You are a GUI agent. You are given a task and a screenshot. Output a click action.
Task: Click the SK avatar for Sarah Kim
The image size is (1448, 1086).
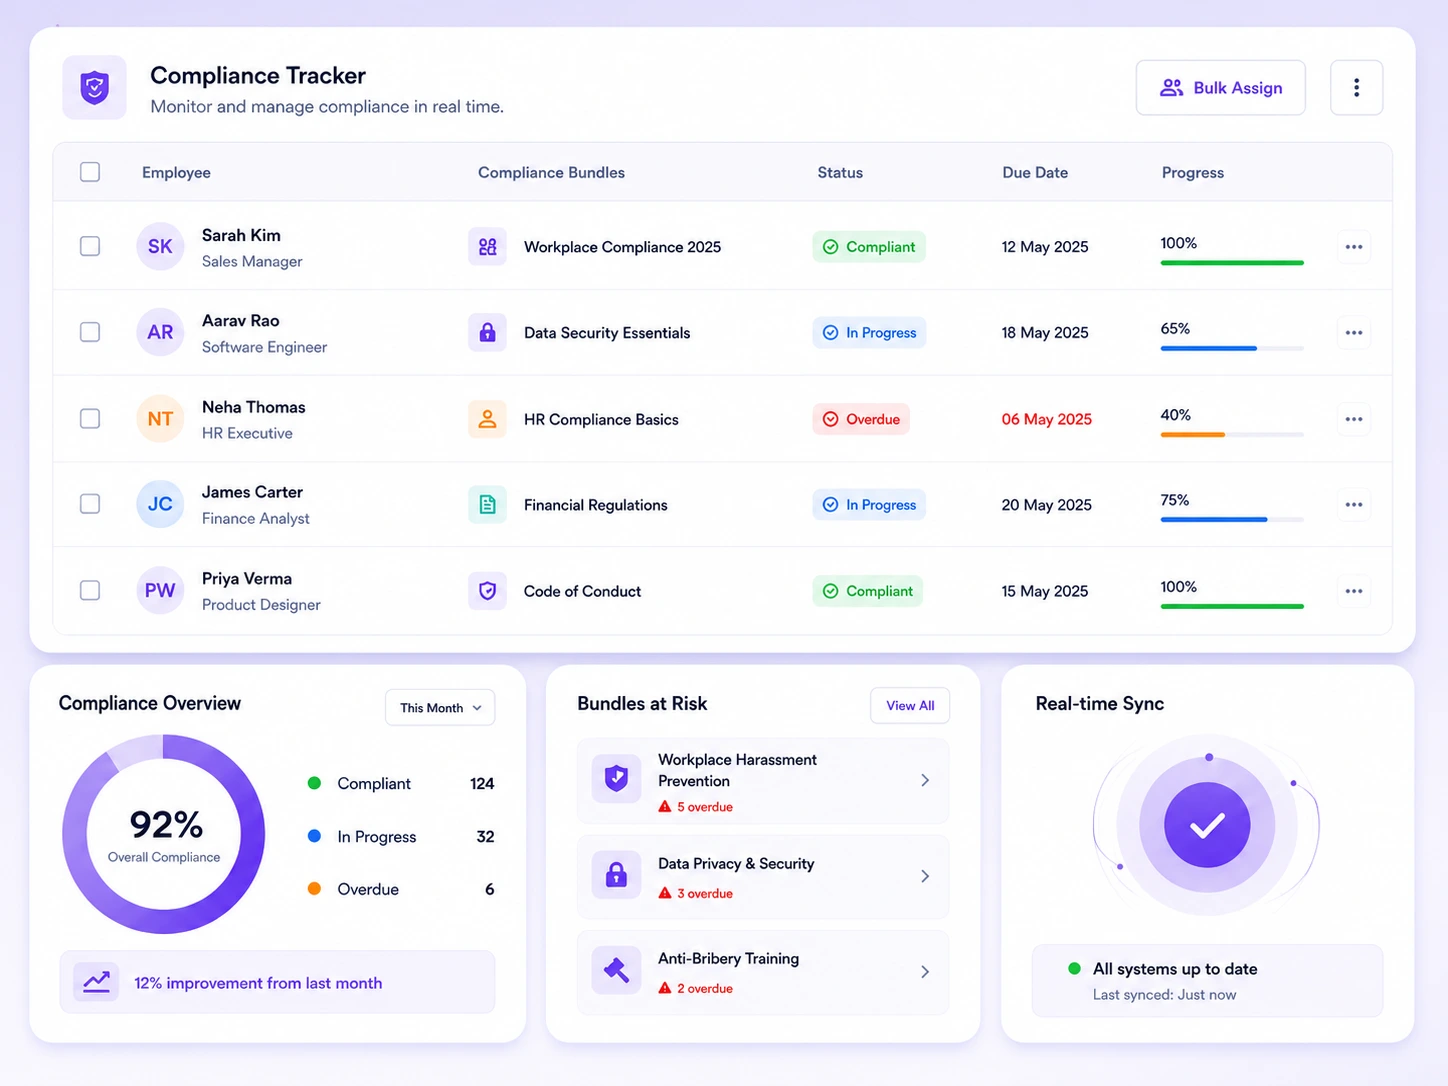coord(160,247)
